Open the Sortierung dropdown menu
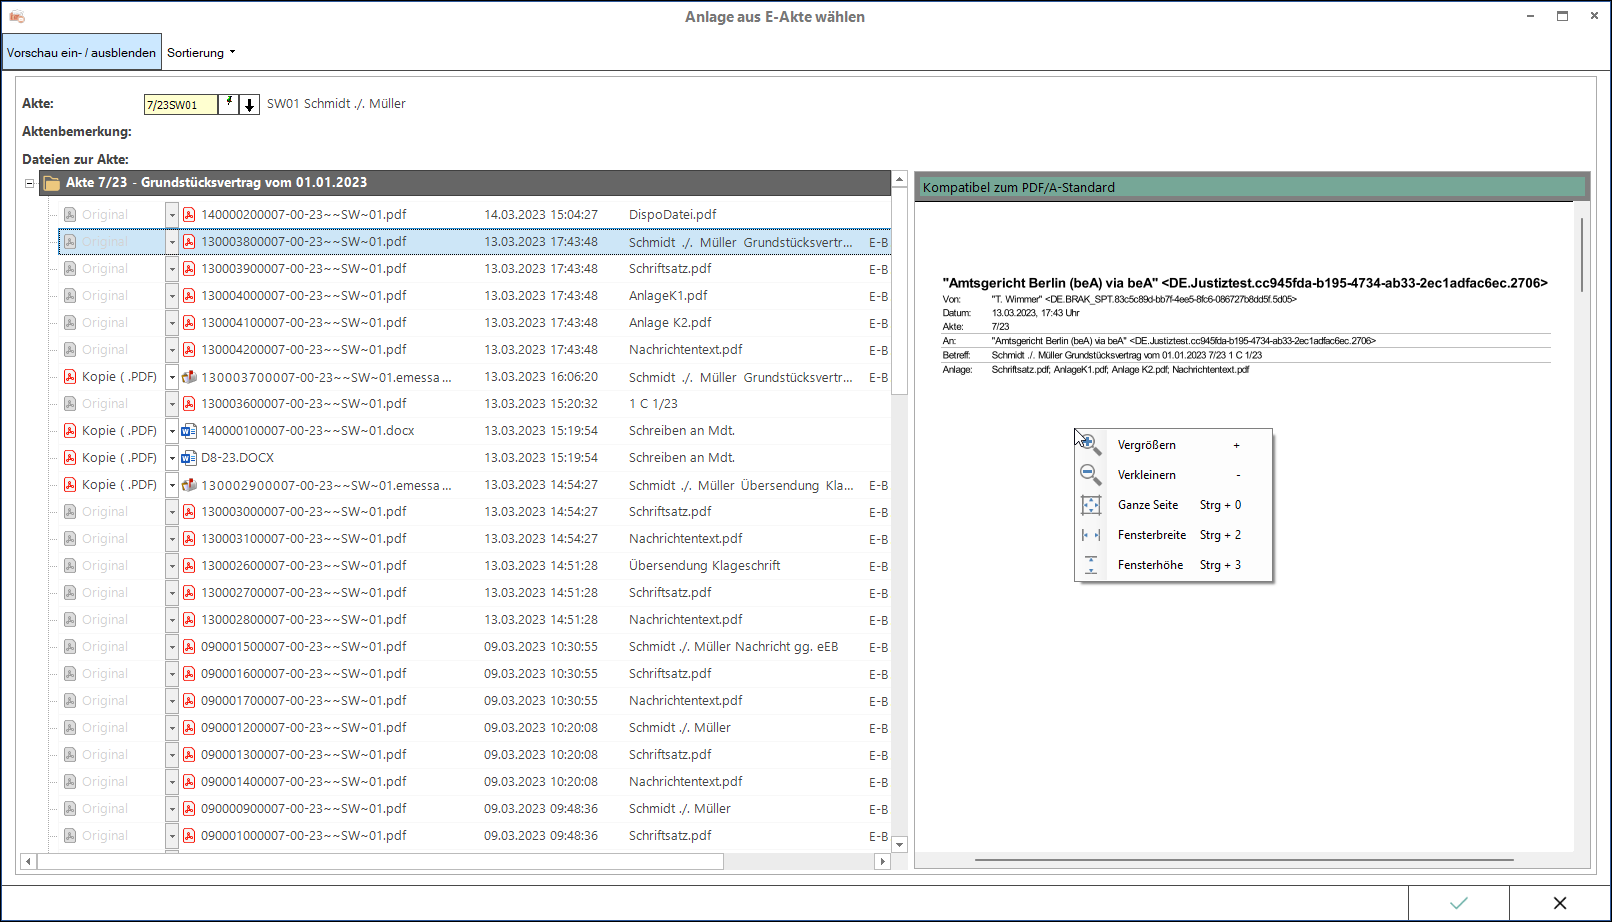The width and height of the screenshot is (1612, 922). point(201,52)
